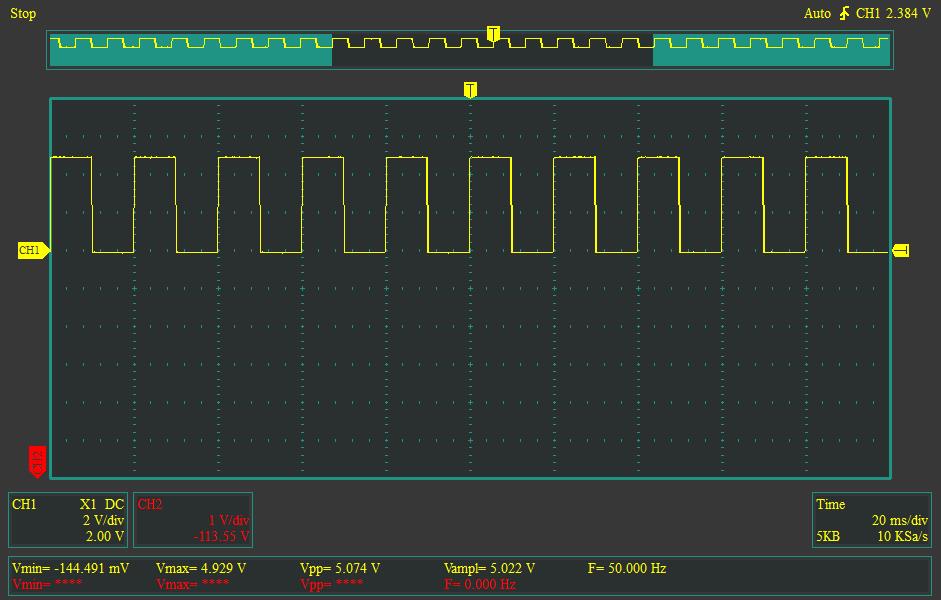Select the Auto trigger mode label
This screenshot has width=941, height=600.
(817, 13)
